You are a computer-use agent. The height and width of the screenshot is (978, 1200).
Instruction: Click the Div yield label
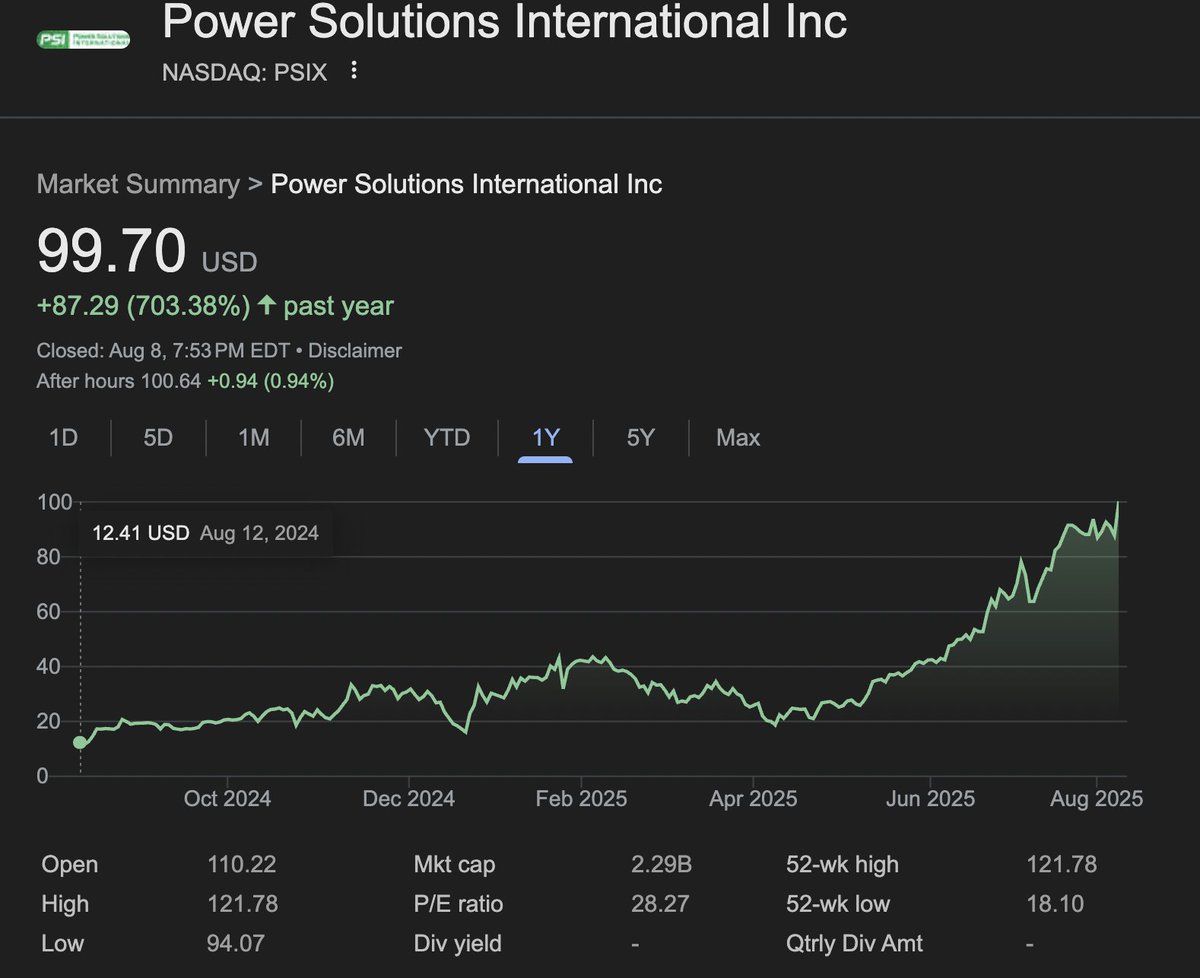tap(457, 943)
